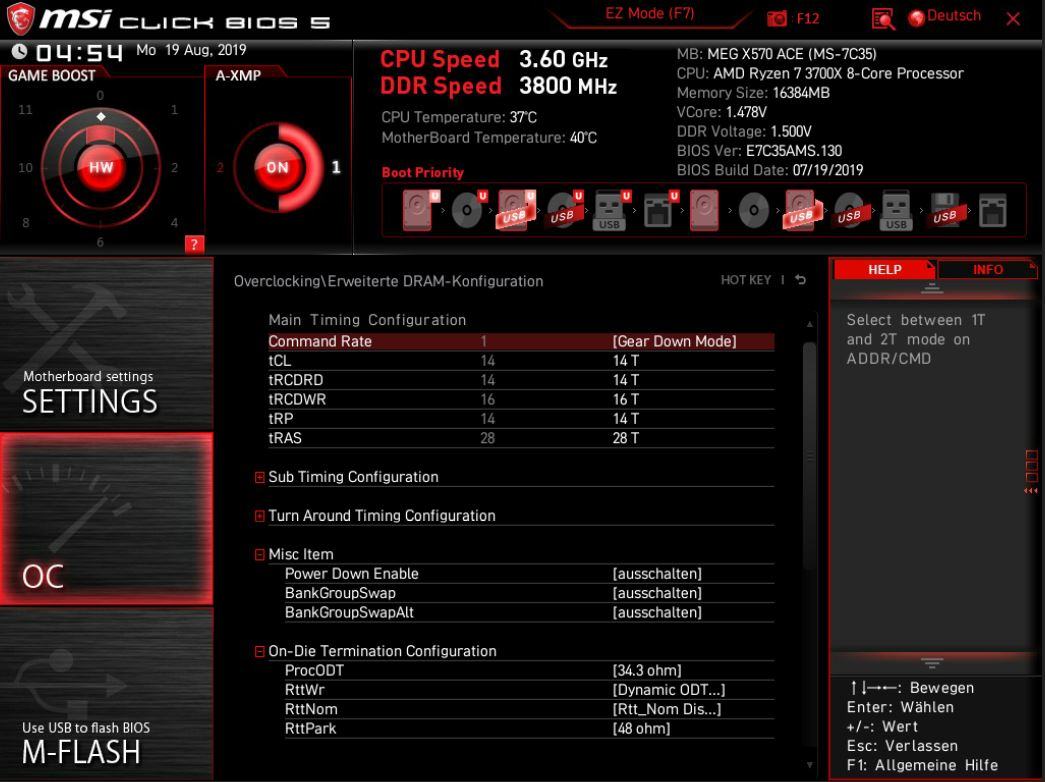Edit the tRP 14 T value field

pos(626,419)
